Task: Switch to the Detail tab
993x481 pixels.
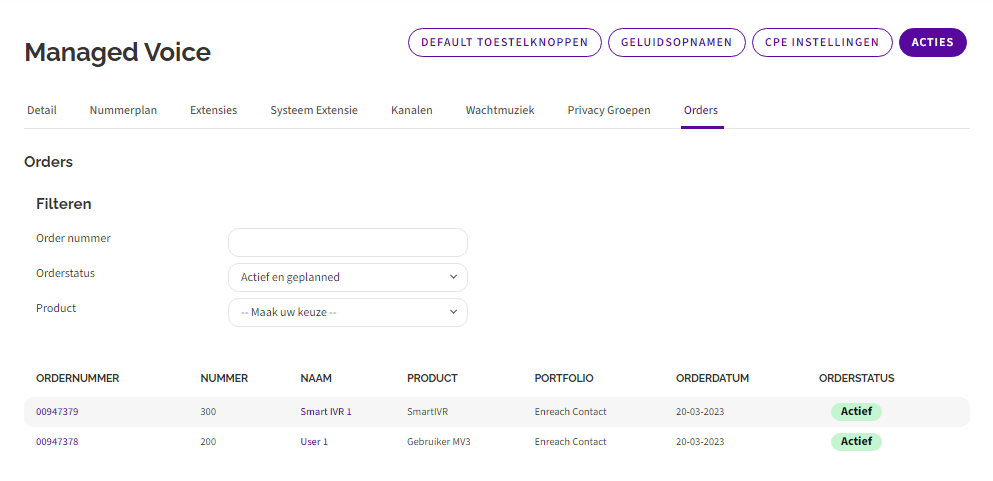Action: tap(42, 110)
